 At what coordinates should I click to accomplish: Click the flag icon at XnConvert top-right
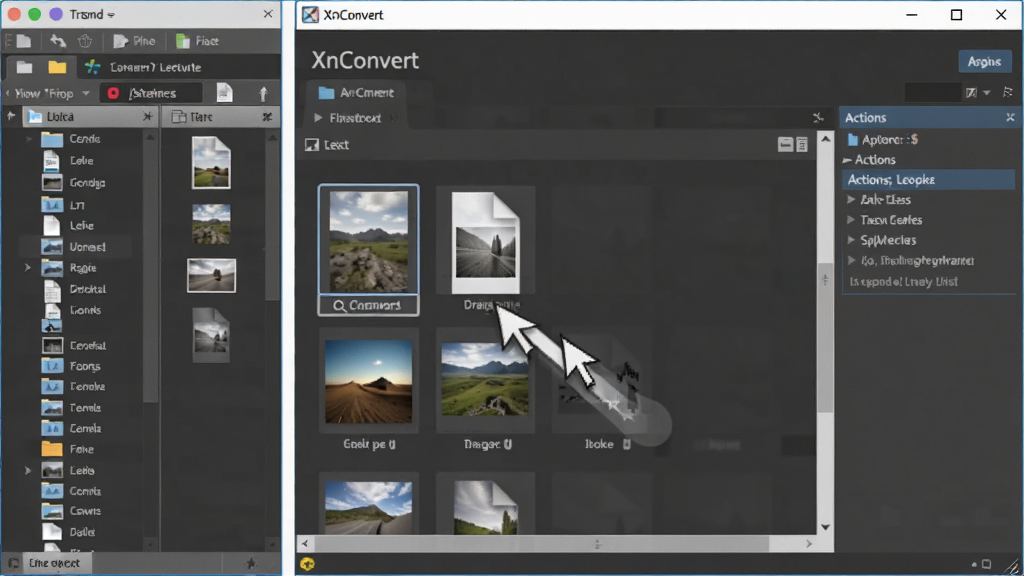[1008, 92]
